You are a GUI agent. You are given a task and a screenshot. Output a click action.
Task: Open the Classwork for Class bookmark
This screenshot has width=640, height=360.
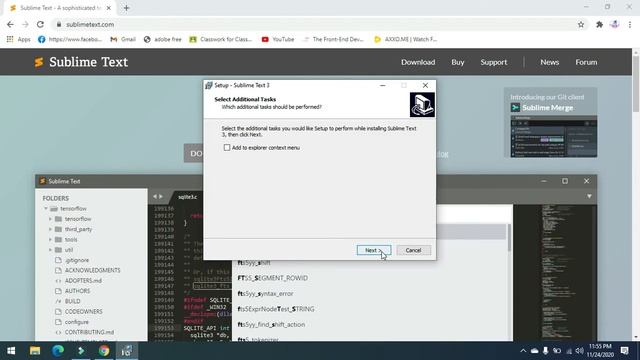(221, 39)
